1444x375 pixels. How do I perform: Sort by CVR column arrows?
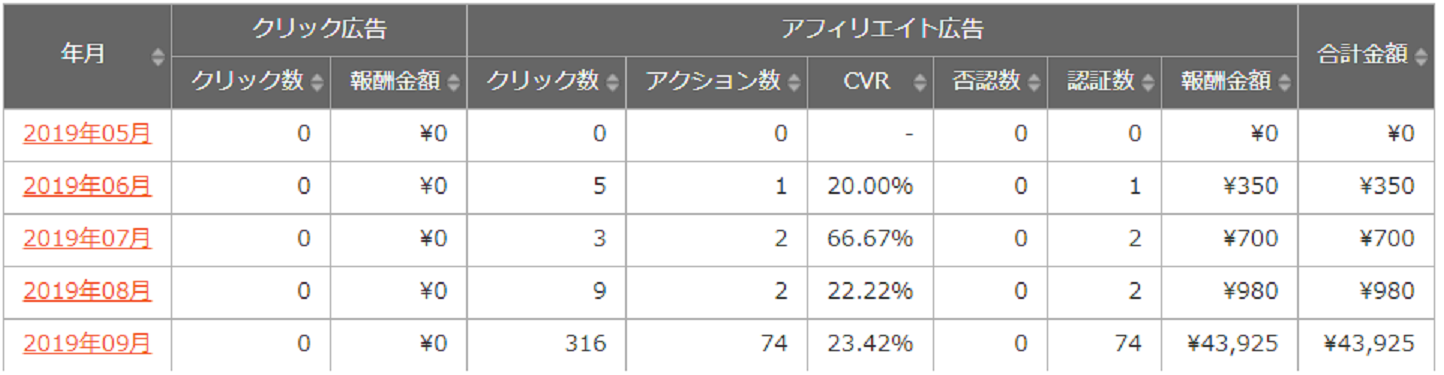(920, 83)
